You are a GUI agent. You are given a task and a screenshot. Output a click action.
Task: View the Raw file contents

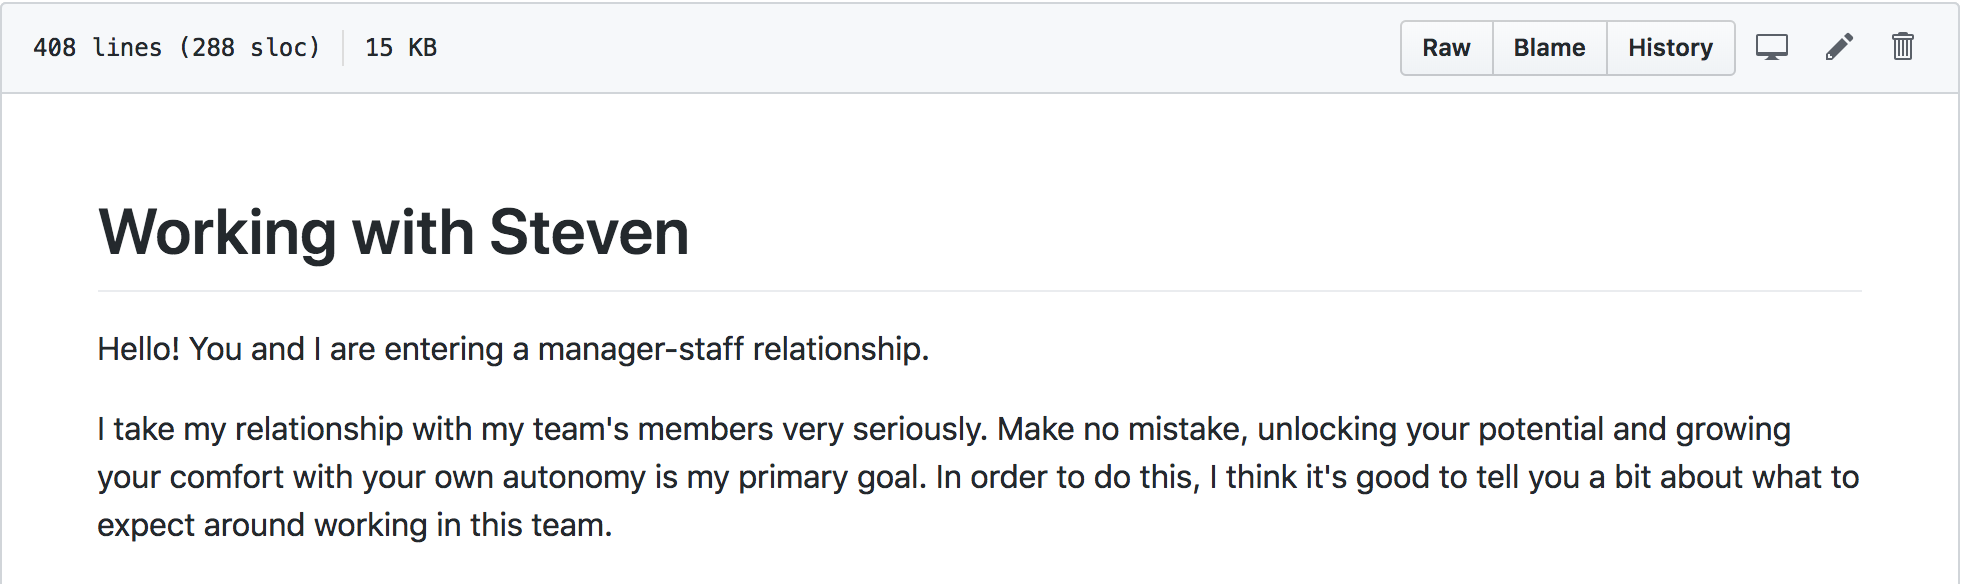tap(1446, 48)
